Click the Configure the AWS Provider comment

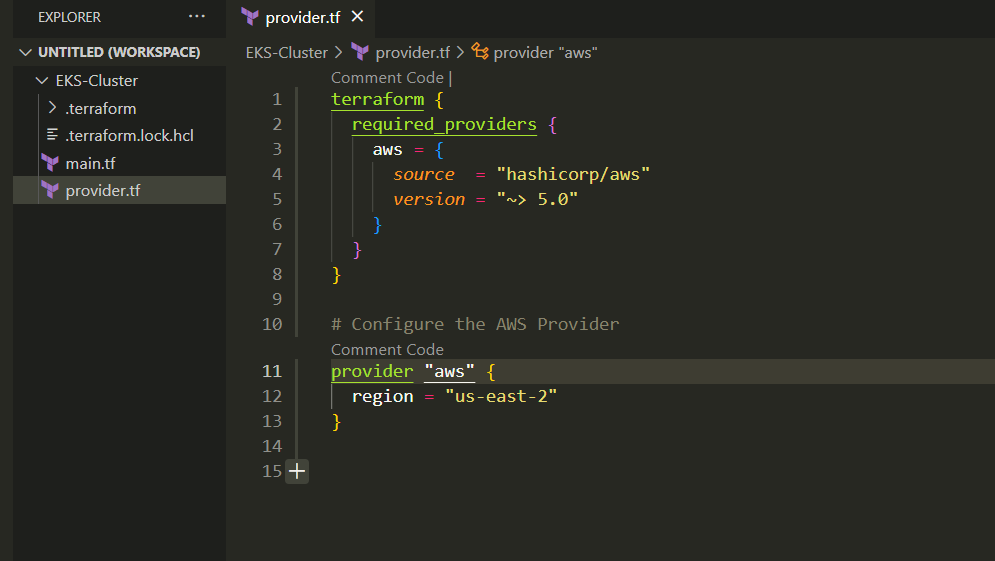pyautogui.click(x=475, y=324)
